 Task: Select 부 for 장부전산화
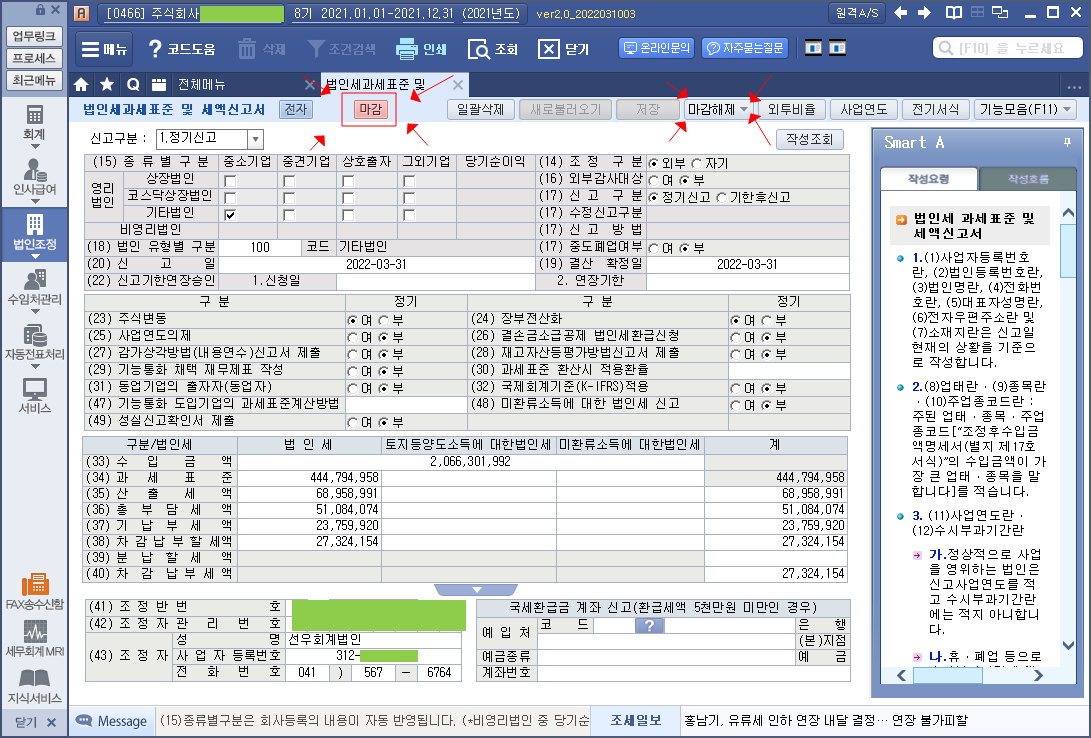767,321
